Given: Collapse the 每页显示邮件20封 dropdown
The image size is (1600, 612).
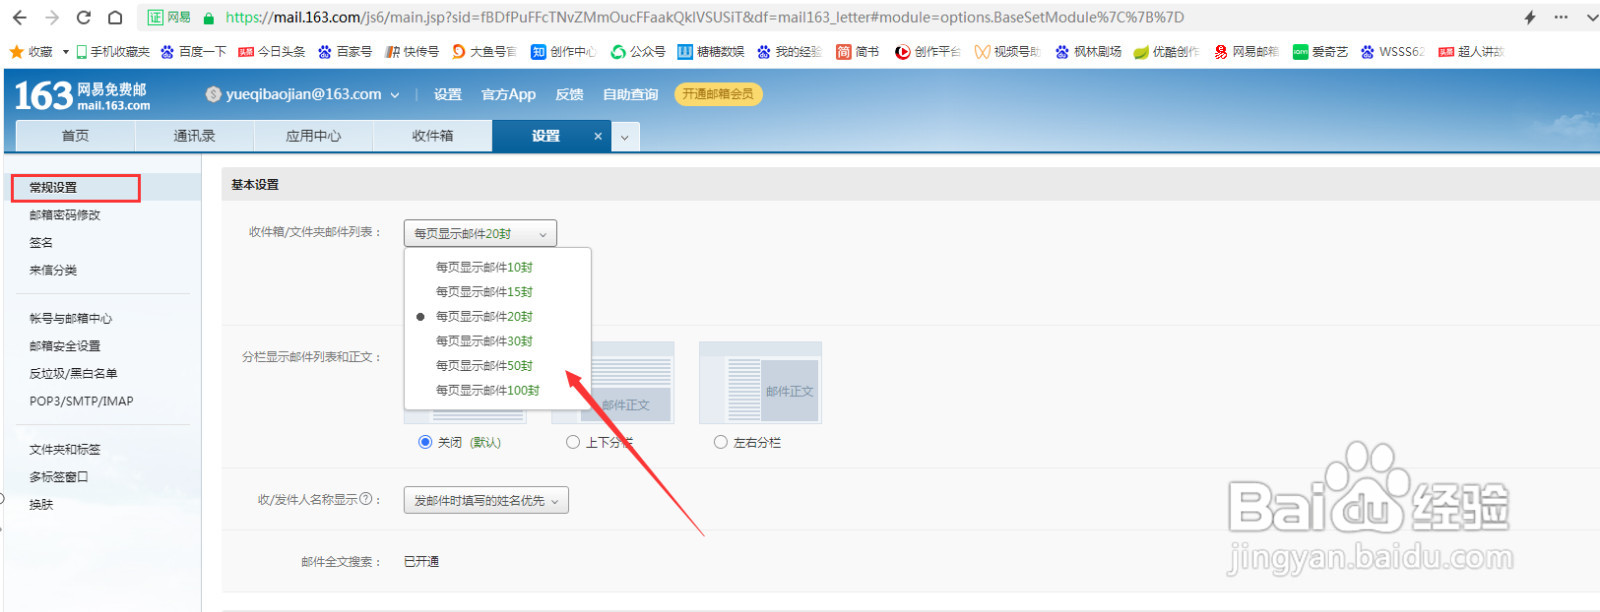Looking at the screenshot, I should click(x=480, y=233).
